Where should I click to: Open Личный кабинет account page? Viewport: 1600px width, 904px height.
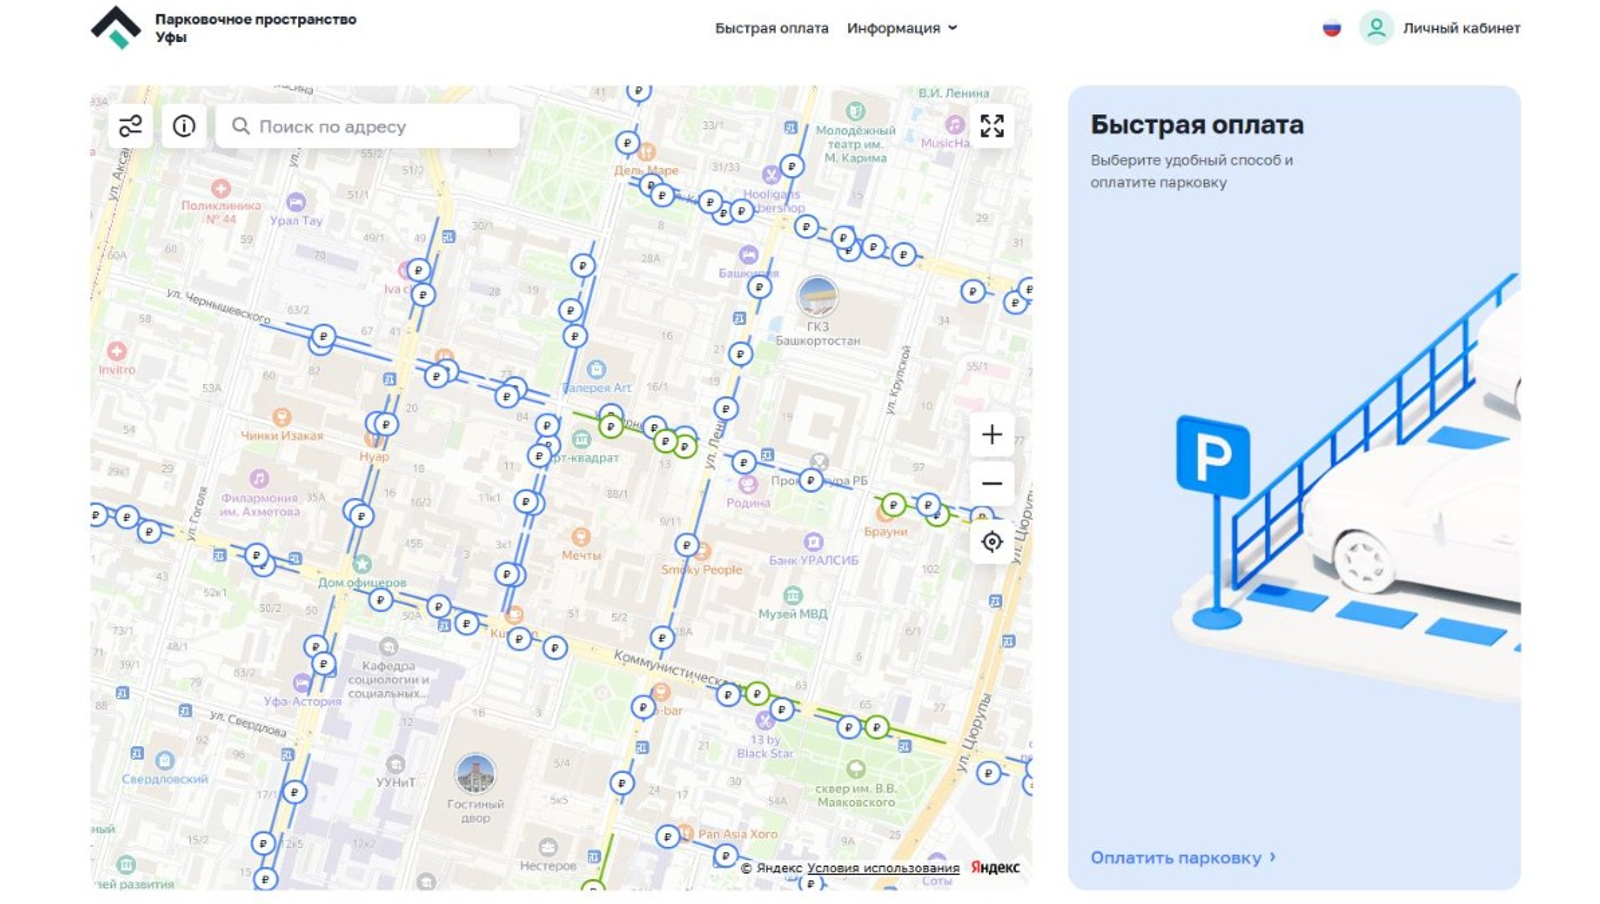tap(1460, 28)
